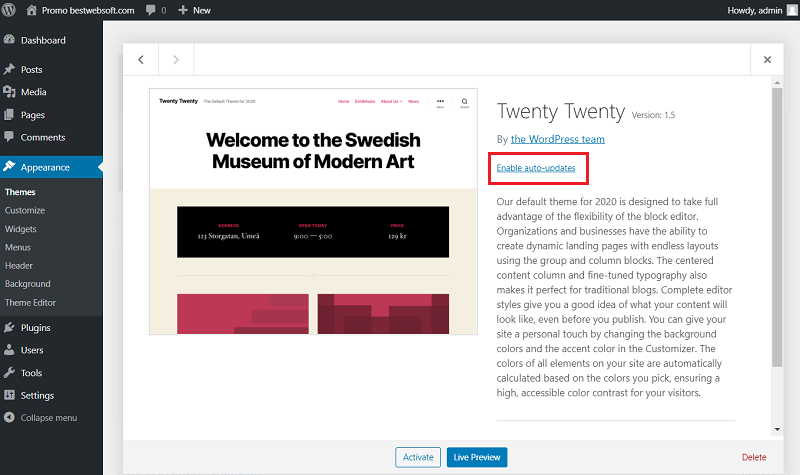Select Header submenu item
The width and height of the screenshot is (800, 475).
[18, 265]
